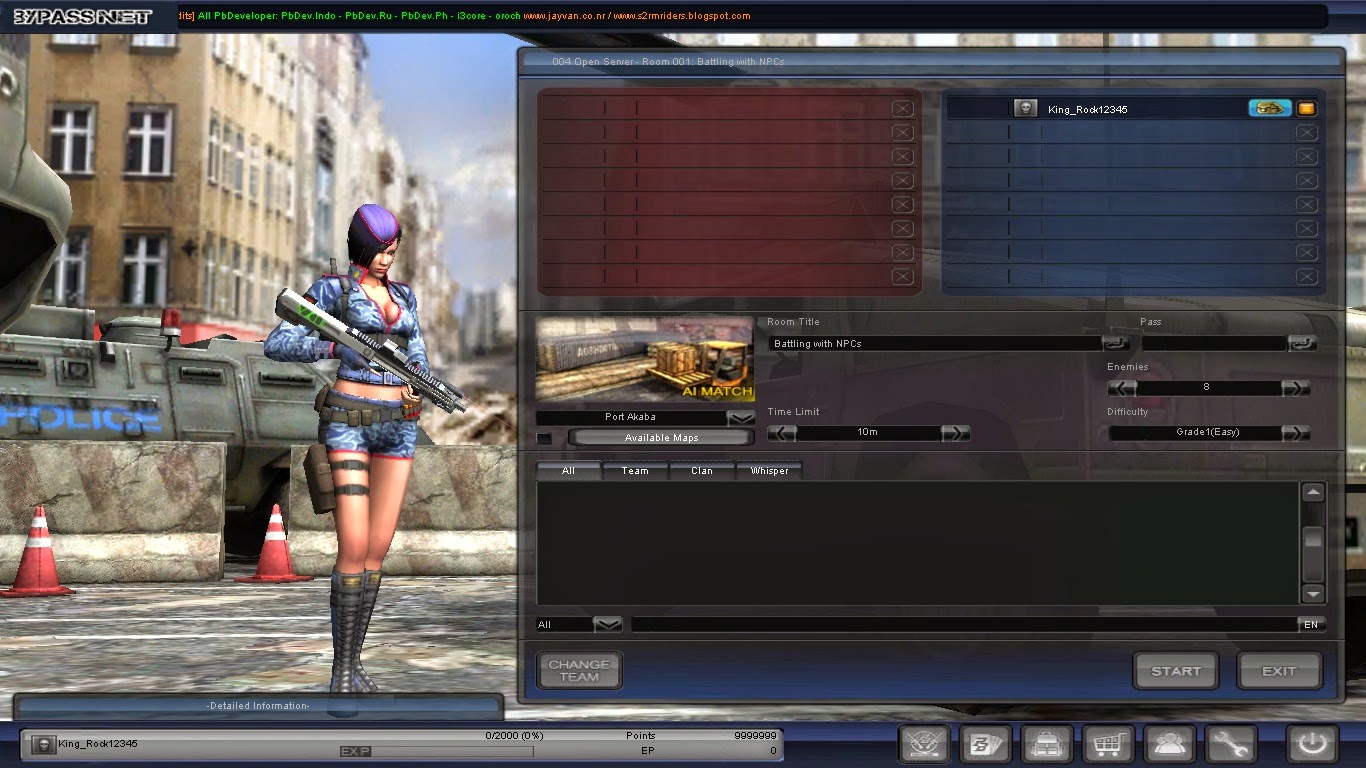The image size is (1366, 768).
Task: Click the King_Rock12345 name in blue team
Action: point(1087,109)
